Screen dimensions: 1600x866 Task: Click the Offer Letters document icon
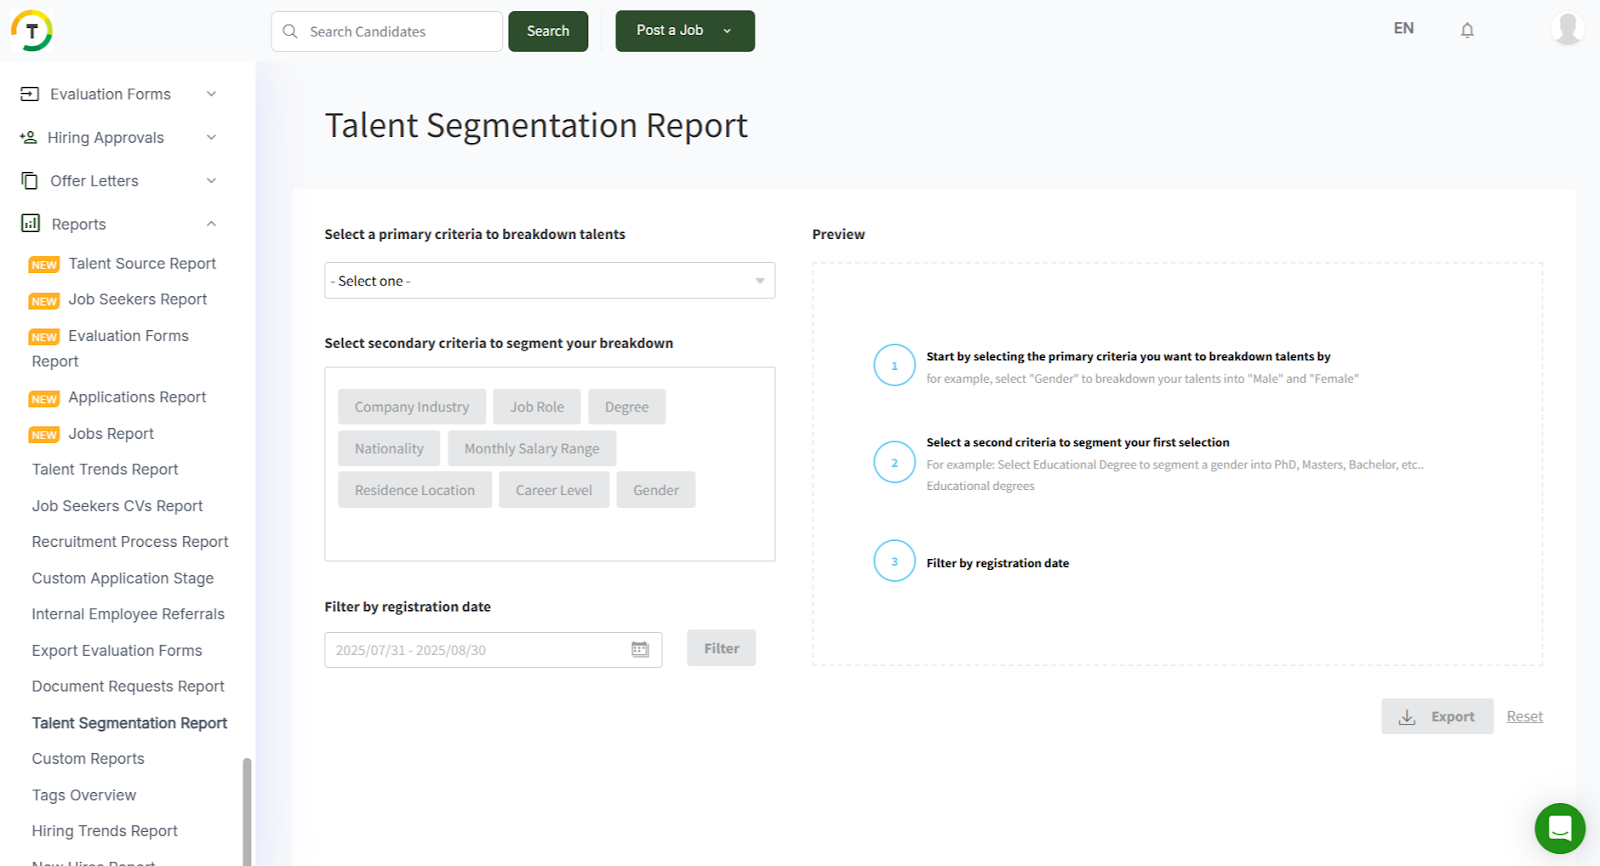pyautogui.click(x=30, y=181)
